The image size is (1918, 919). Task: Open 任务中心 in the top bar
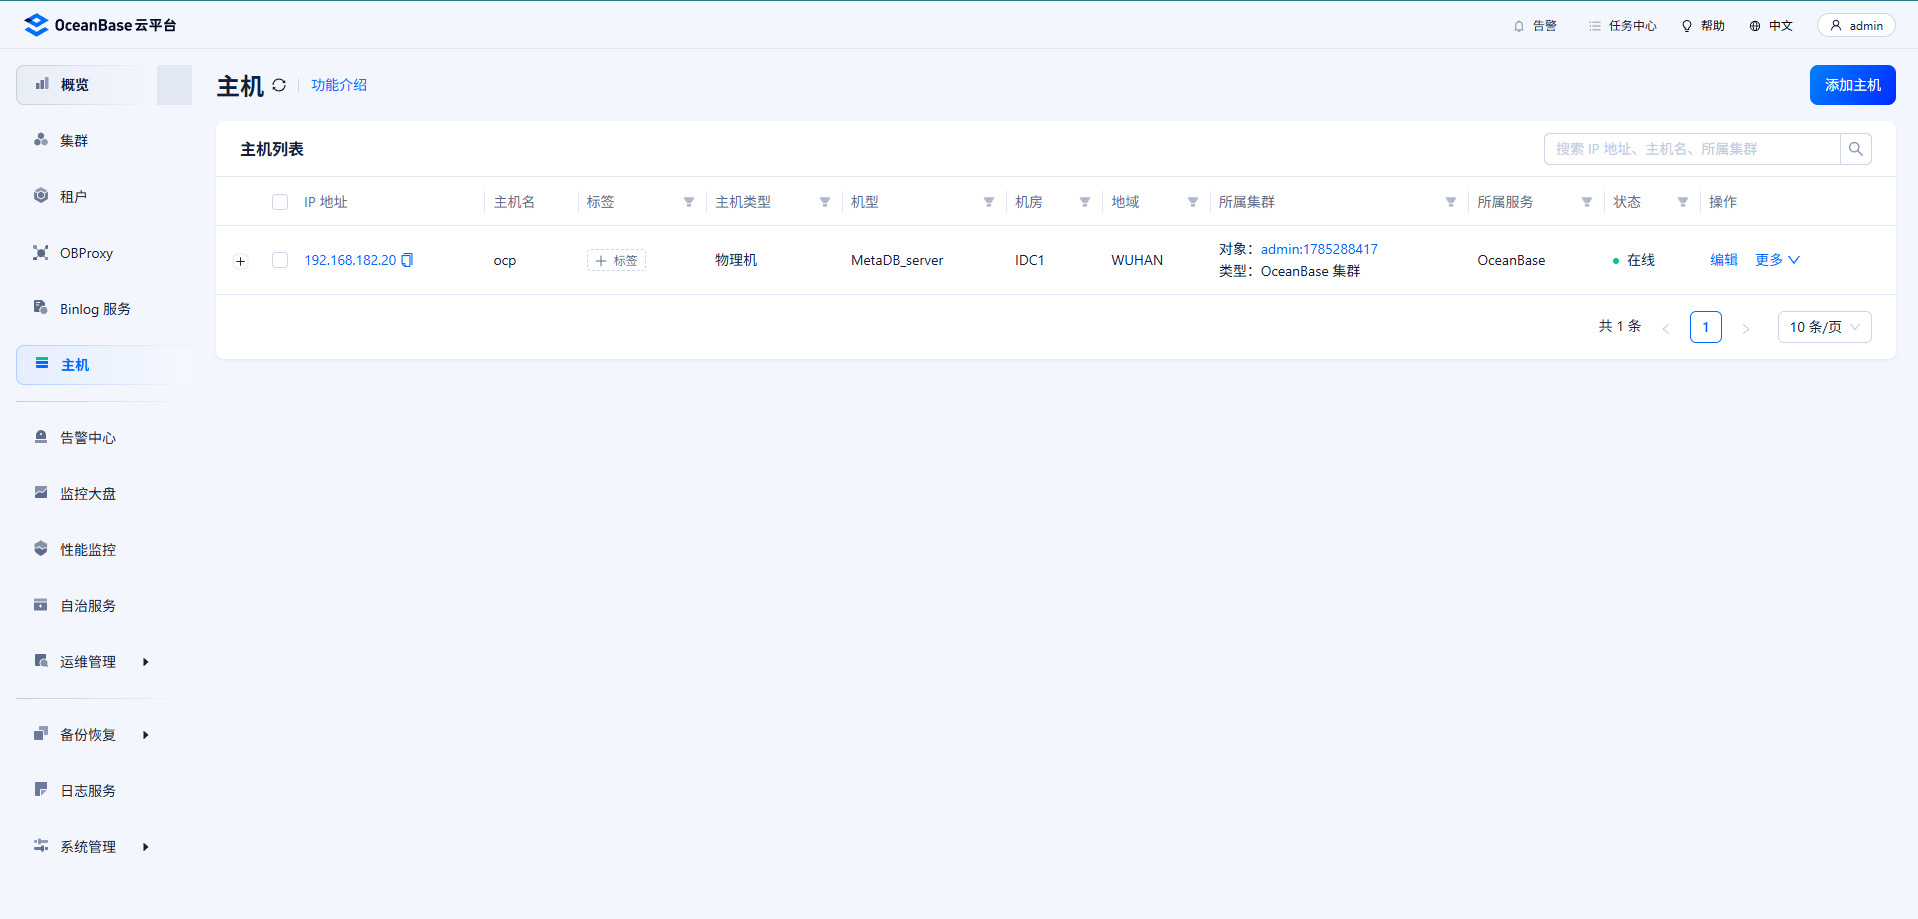(1622, 26)
